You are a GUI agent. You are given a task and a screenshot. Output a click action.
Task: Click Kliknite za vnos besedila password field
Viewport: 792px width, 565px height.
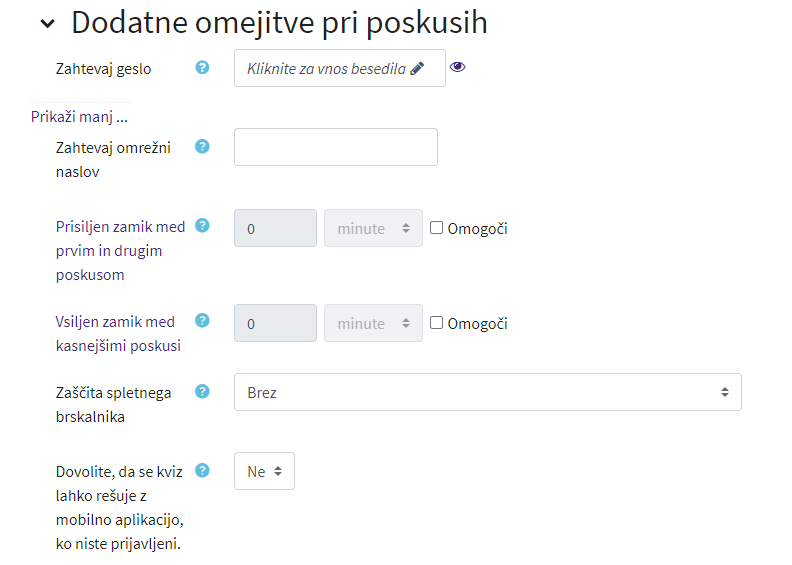[339, 68]
